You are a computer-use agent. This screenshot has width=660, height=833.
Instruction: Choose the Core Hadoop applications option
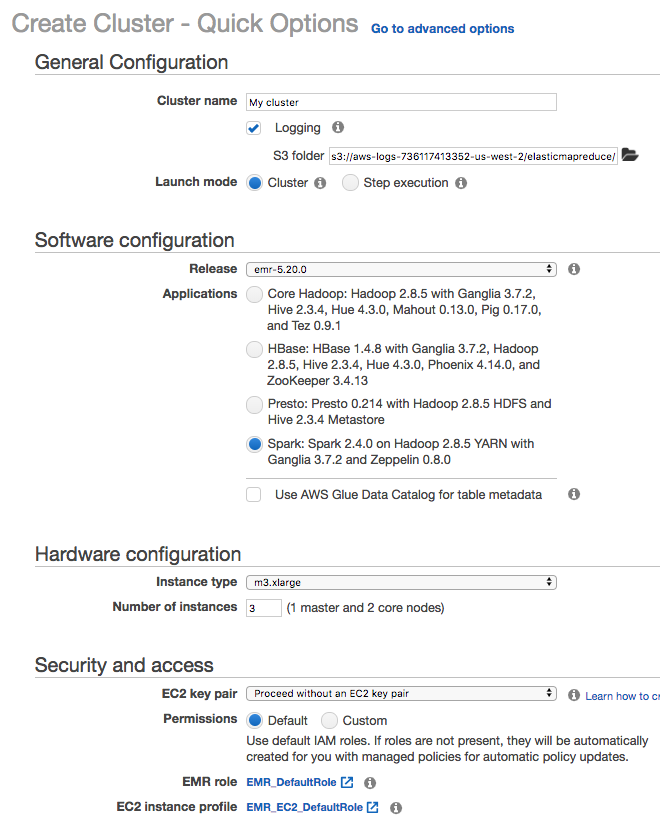[x=255, y=294]
